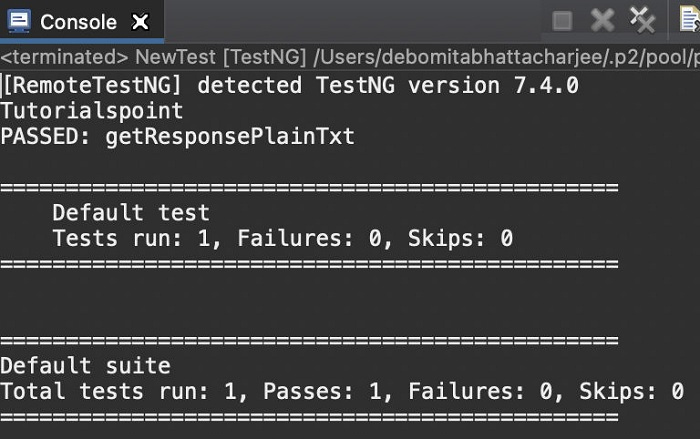The height and width of the screenshot is (439, 700).
Task: Click the getResponsePlainTxt method name
Action: 230,137
